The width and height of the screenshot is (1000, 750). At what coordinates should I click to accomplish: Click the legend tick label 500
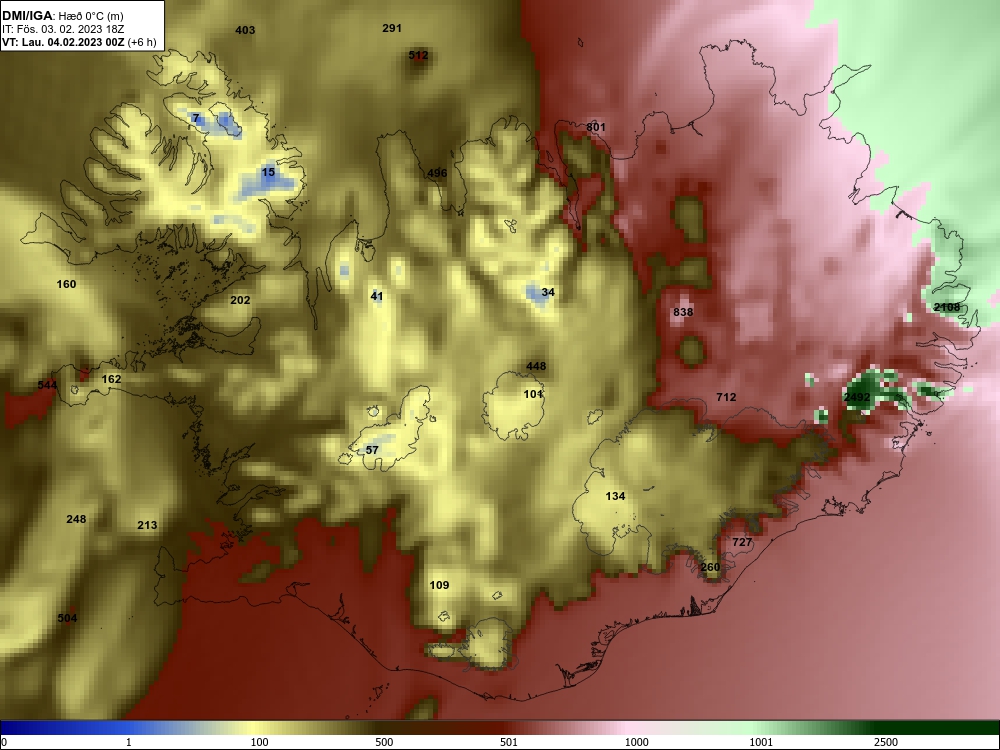click(x=384, y=742)
